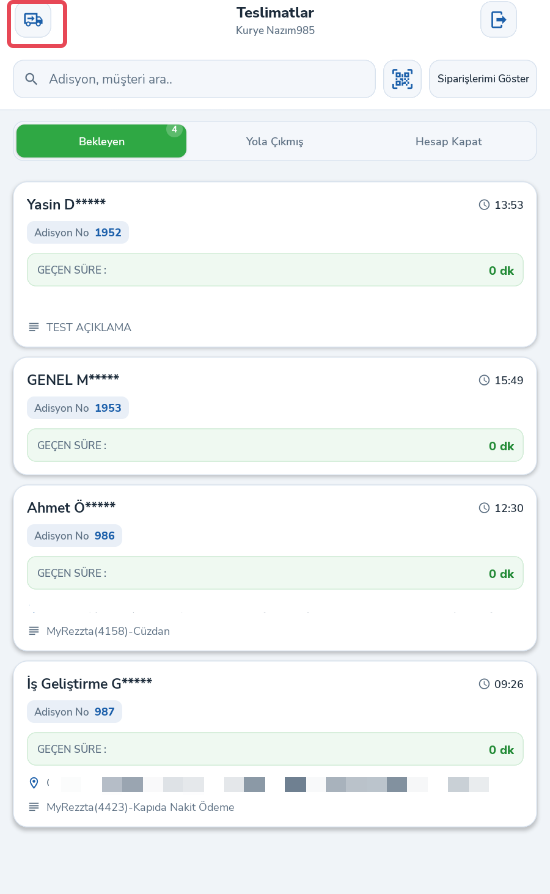Click note icon next to TEST AÇIKLAMA
The image size is (550, 894).
[x=34, y=327]
